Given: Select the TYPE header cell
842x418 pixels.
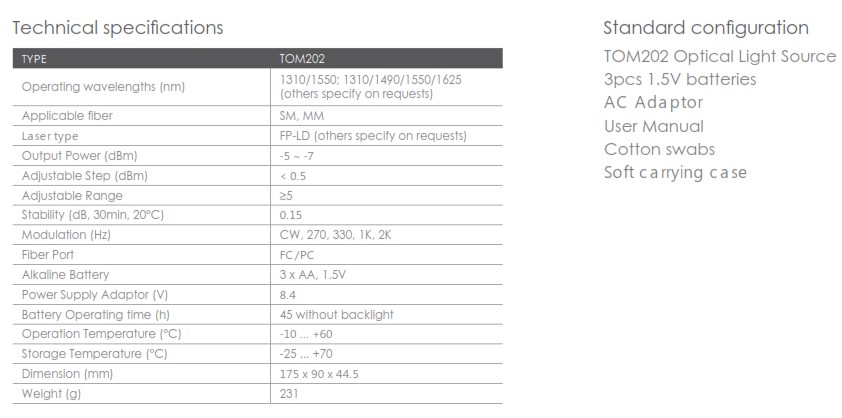Looking at the screenshot, I should [x=34, y=59].
